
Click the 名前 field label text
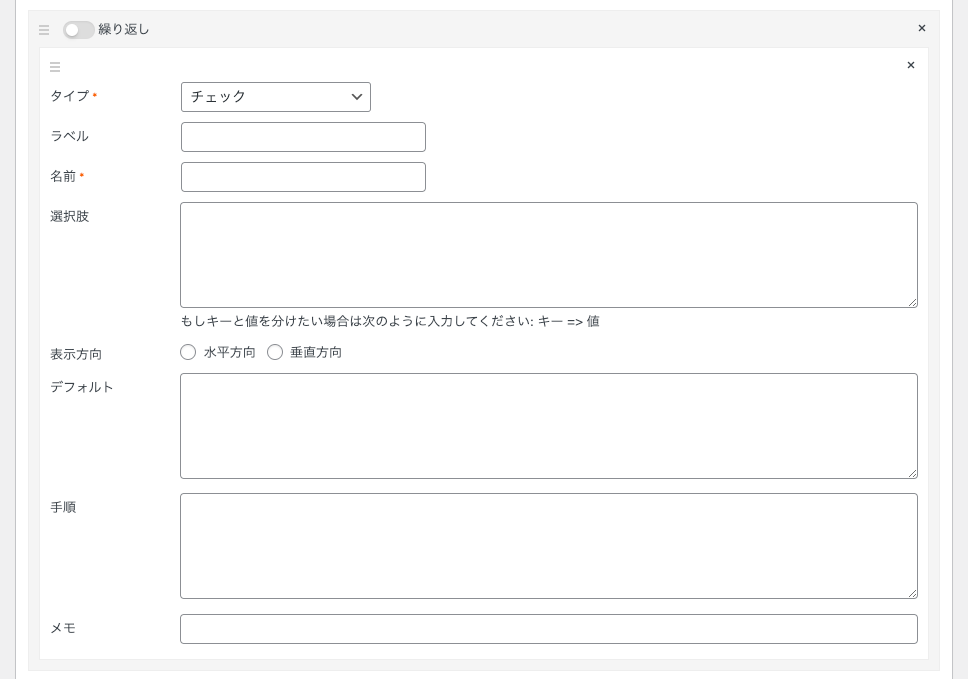[x=63, y=177]
